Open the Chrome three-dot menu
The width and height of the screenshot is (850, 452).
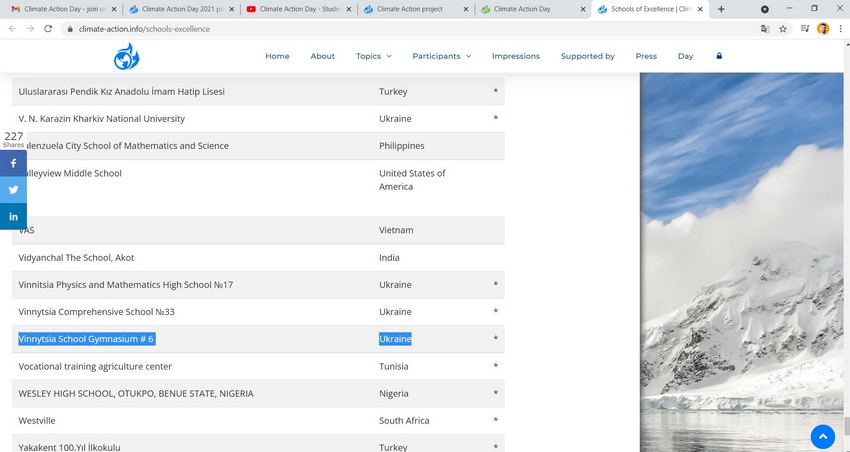tap(840, 29)
